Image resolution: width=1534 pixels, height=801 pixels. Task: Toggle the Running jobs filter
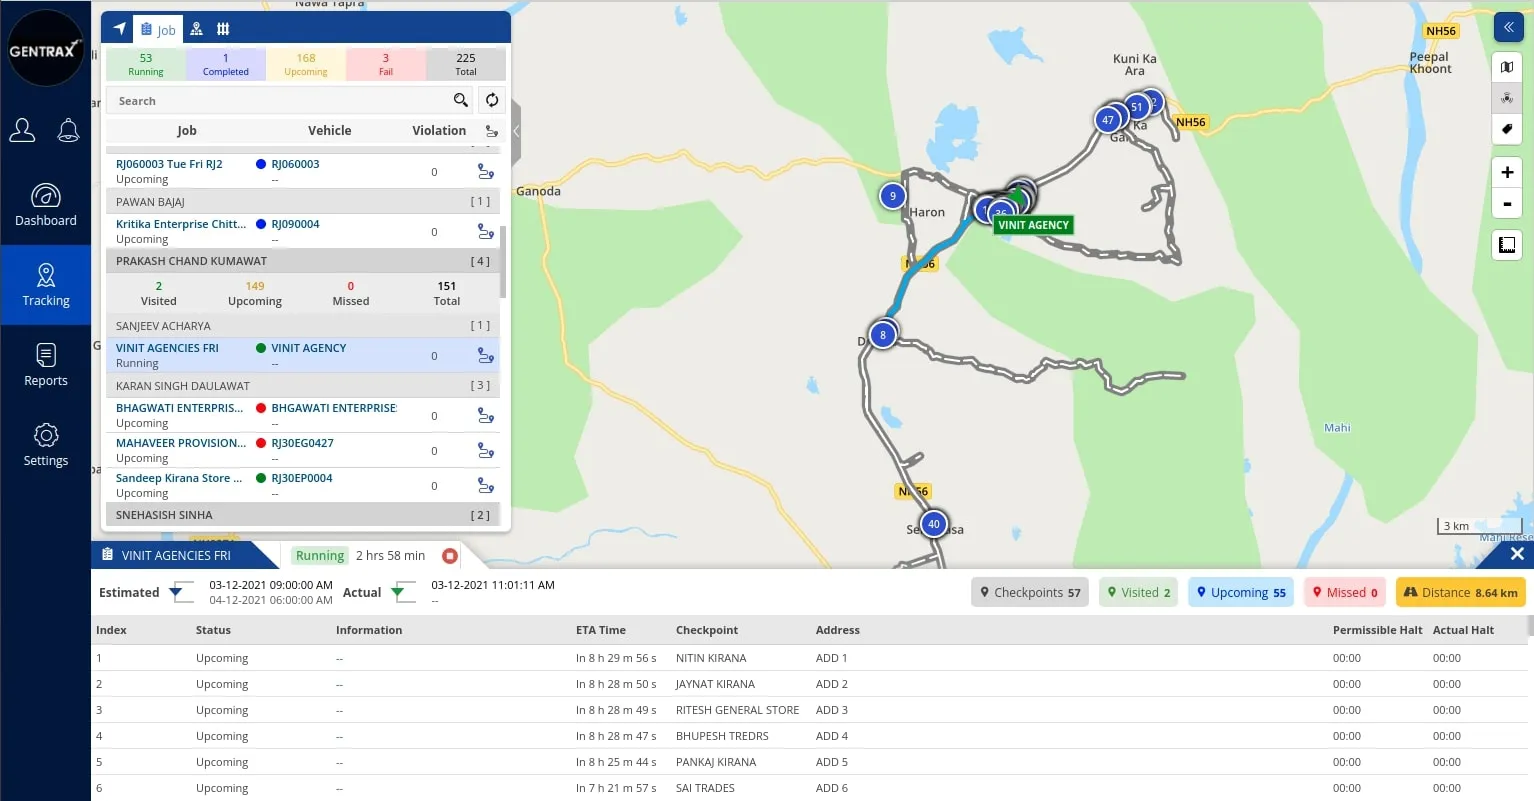[x=146, y=64]
